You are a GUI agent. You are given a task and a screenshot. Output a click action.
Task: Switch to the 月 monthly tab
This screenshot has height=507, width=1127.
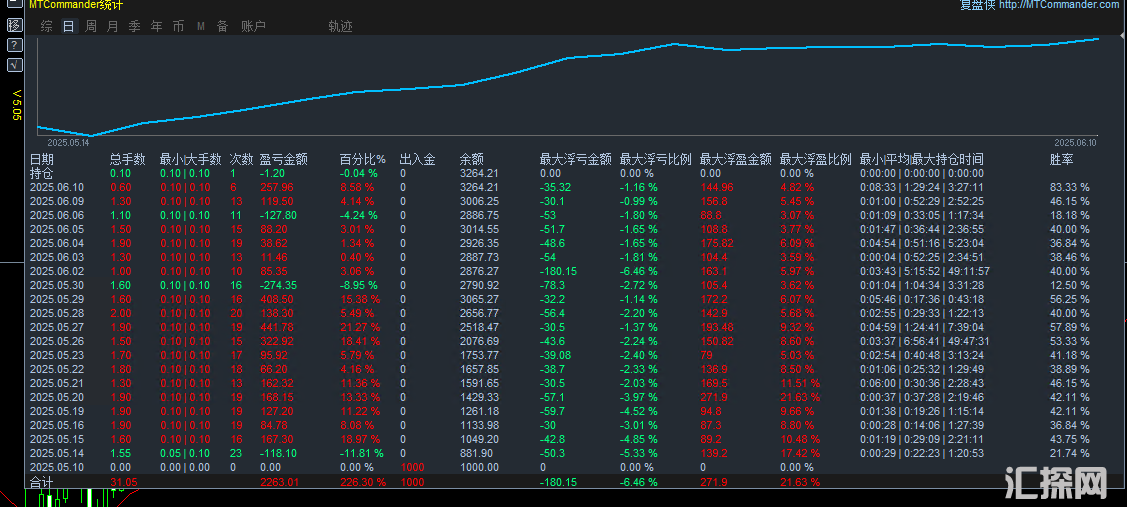point(112,27)
